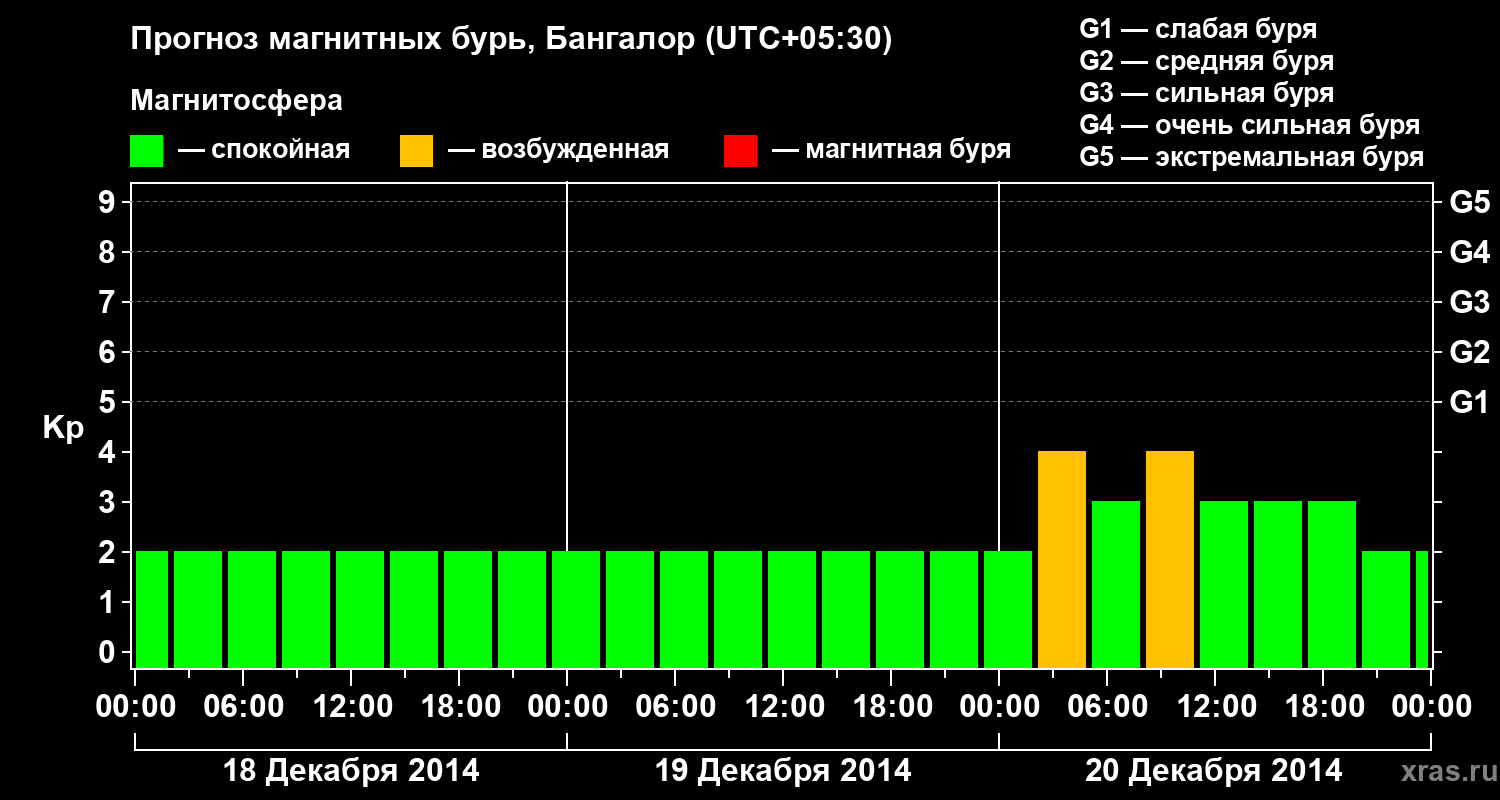Click the '— возбужденная' legend label

pos(558,150)
